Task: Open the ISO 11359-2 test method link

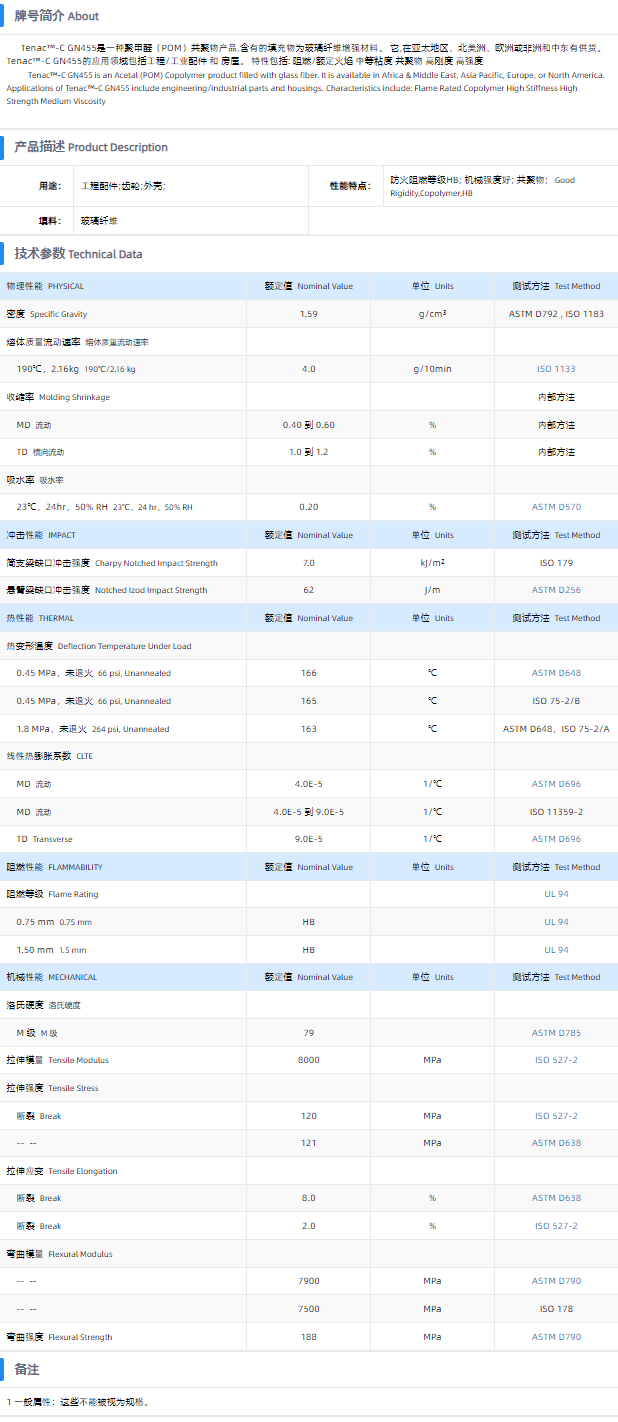Action: [x=556, y=812]
